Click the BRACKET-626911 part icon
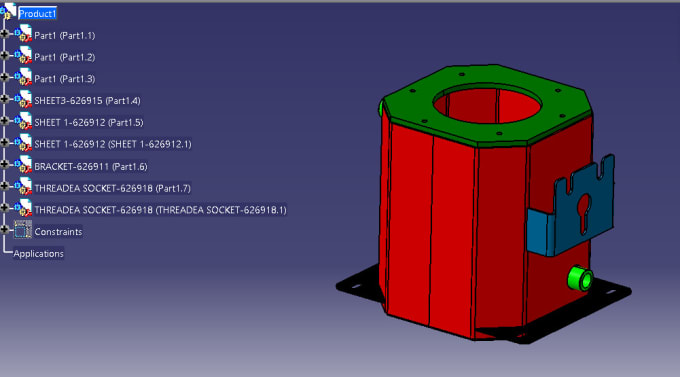Viewport: 680px width, 377px height. [23, 165]
